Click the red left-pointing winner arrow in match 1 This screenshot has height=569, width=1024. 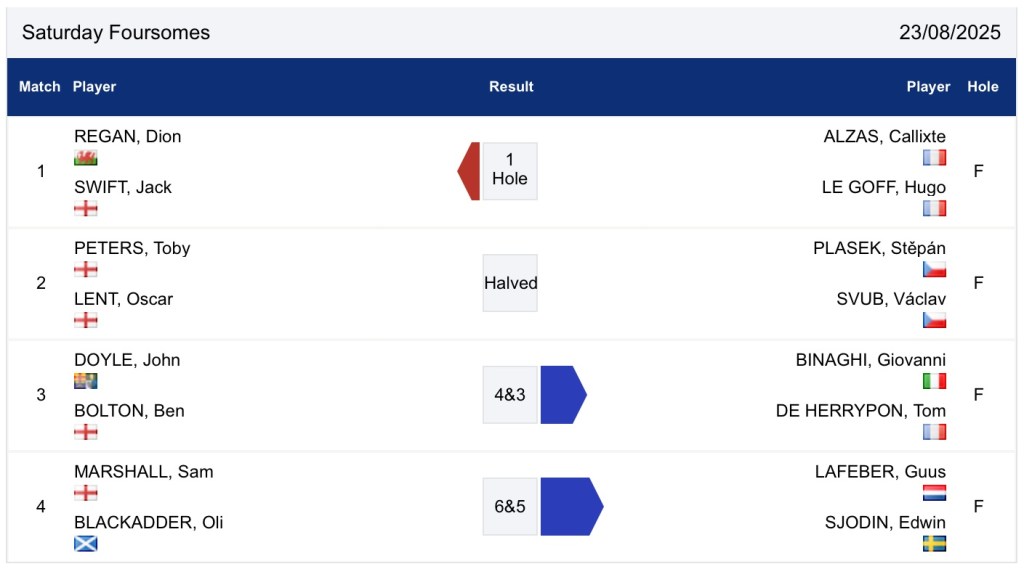tap(469, 171)
